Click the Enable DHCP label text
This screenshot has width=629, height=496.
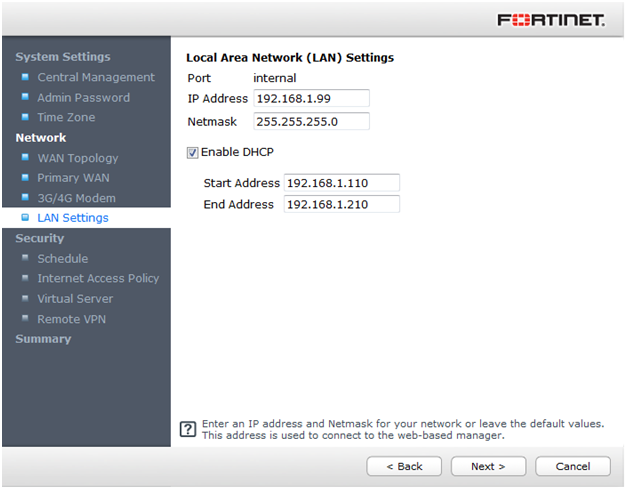237,152
